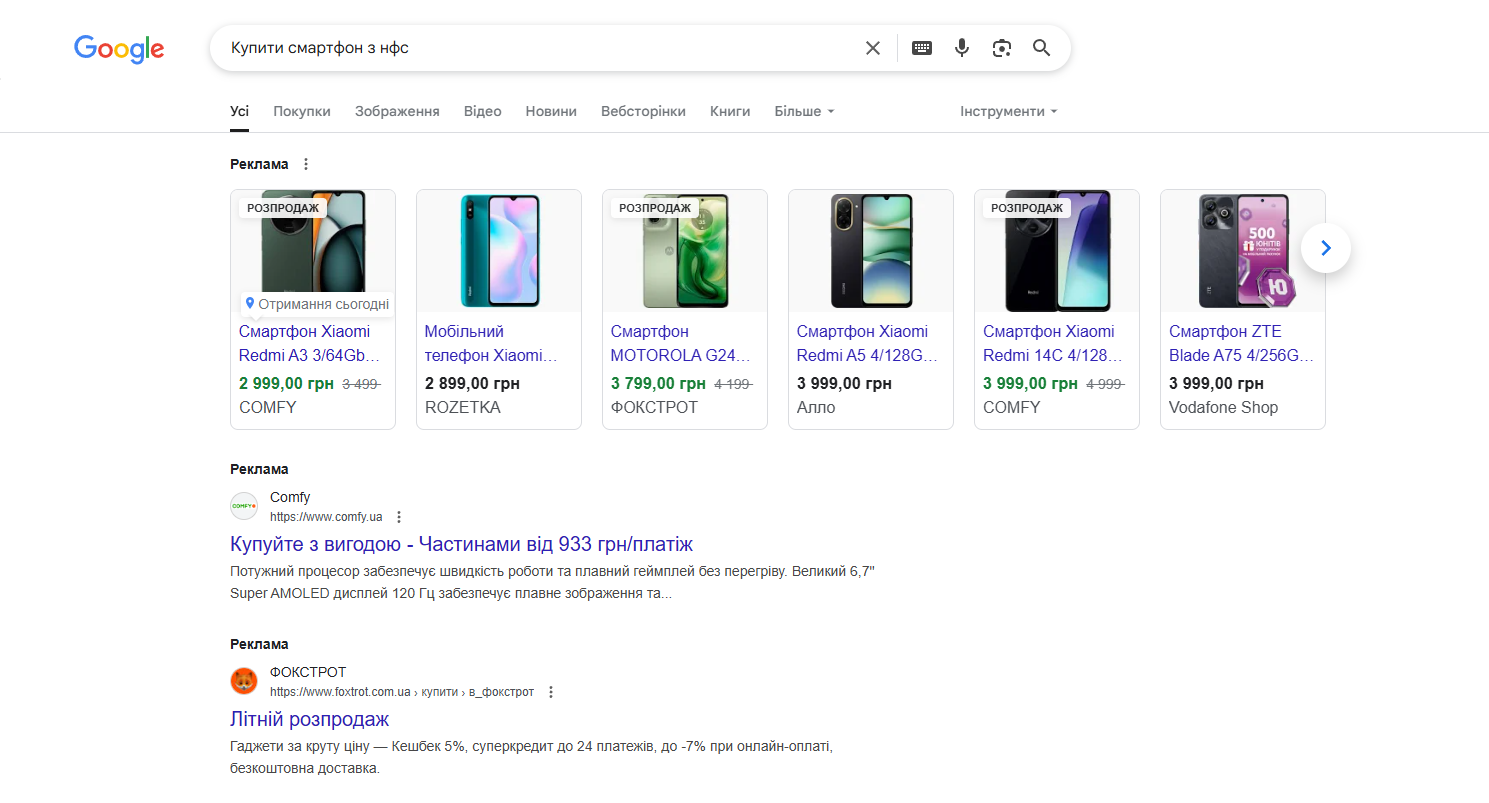Click the Motorola G24 product image
Viewport: 1489px width, 803px height.
(x=685, y=251)
